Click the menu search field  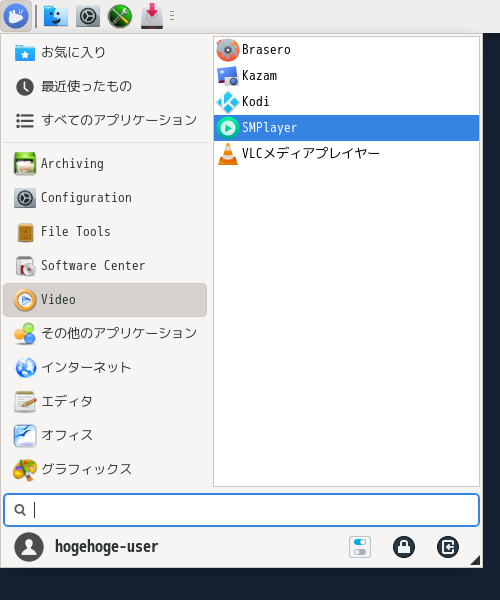241,510
